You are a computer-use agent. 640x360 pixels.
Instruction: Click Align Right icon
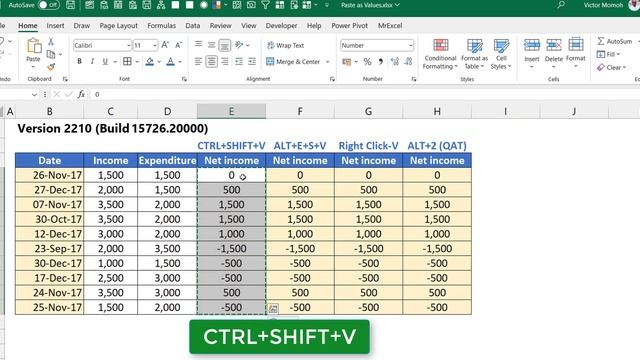coord(224,62)
